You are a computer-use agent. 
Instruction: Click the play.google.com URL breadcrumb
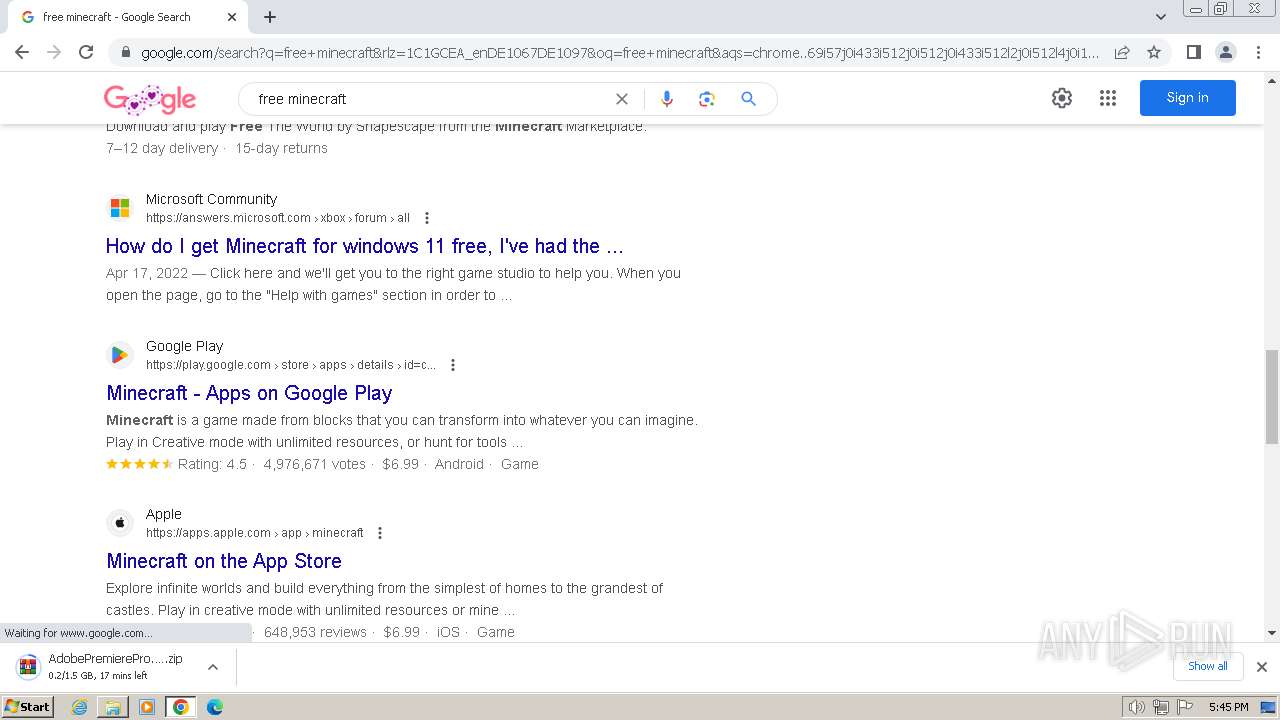[x=291, y=365]
